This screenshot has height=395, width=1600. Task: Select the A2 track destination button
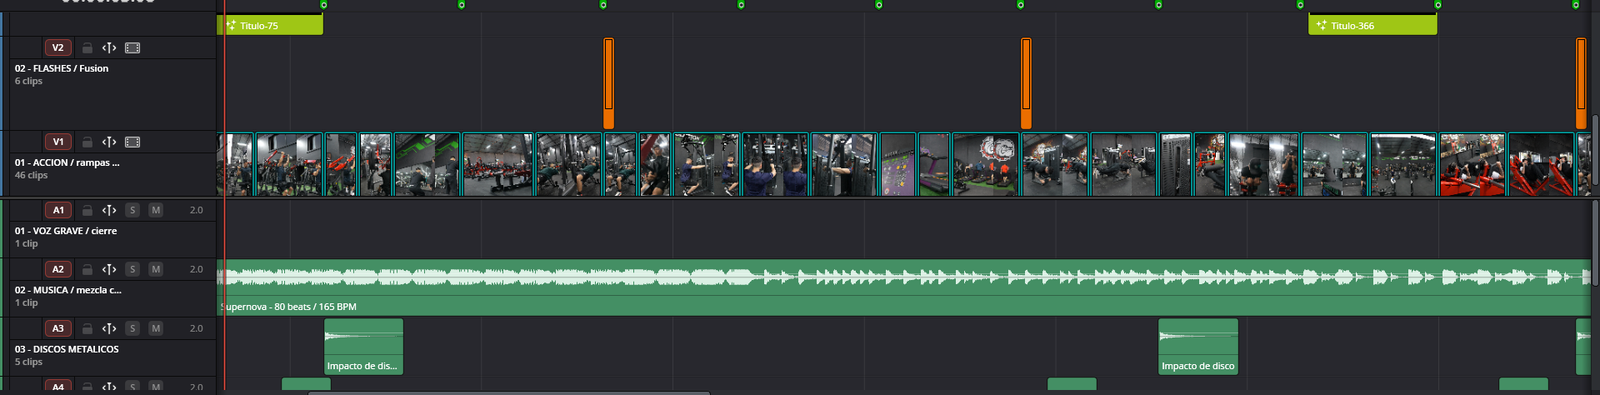coord(57,269)
